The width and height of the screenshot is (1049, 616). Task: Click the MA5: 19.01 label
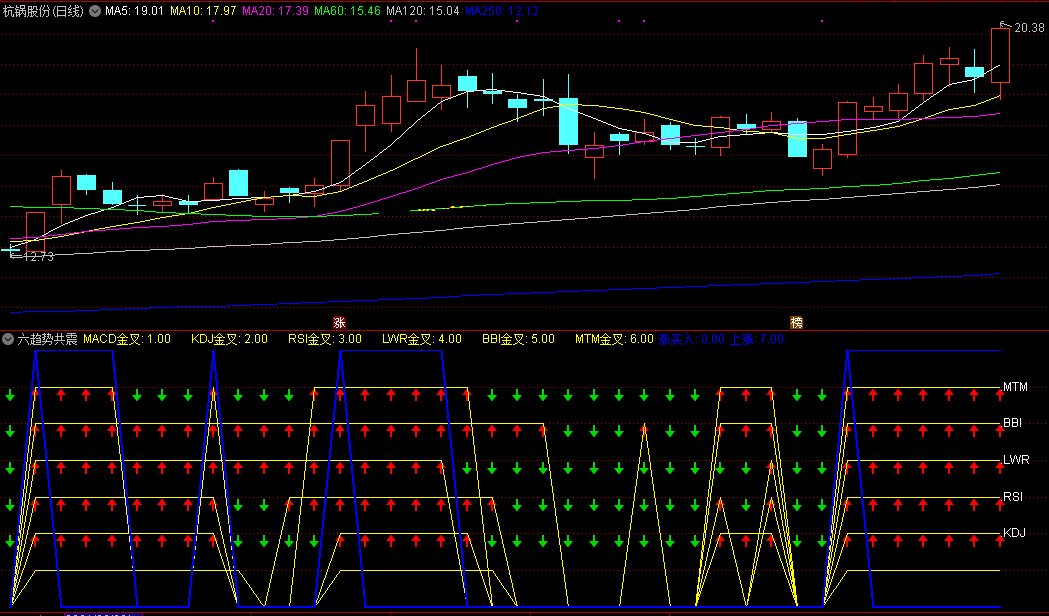[134, 11]
